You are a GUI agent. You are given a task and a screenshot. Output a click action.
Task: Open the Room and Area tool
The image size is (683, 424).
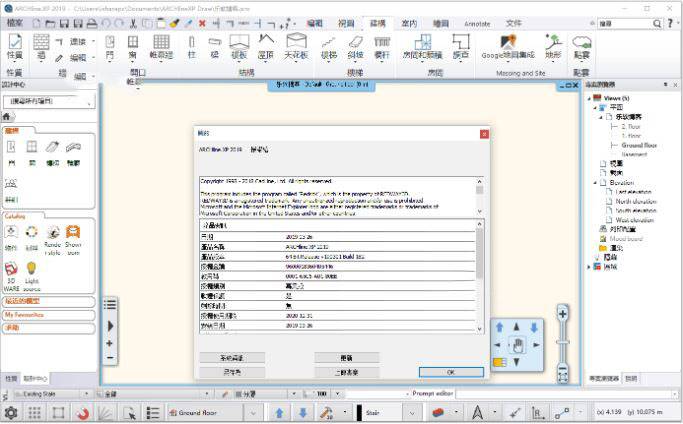422,47
